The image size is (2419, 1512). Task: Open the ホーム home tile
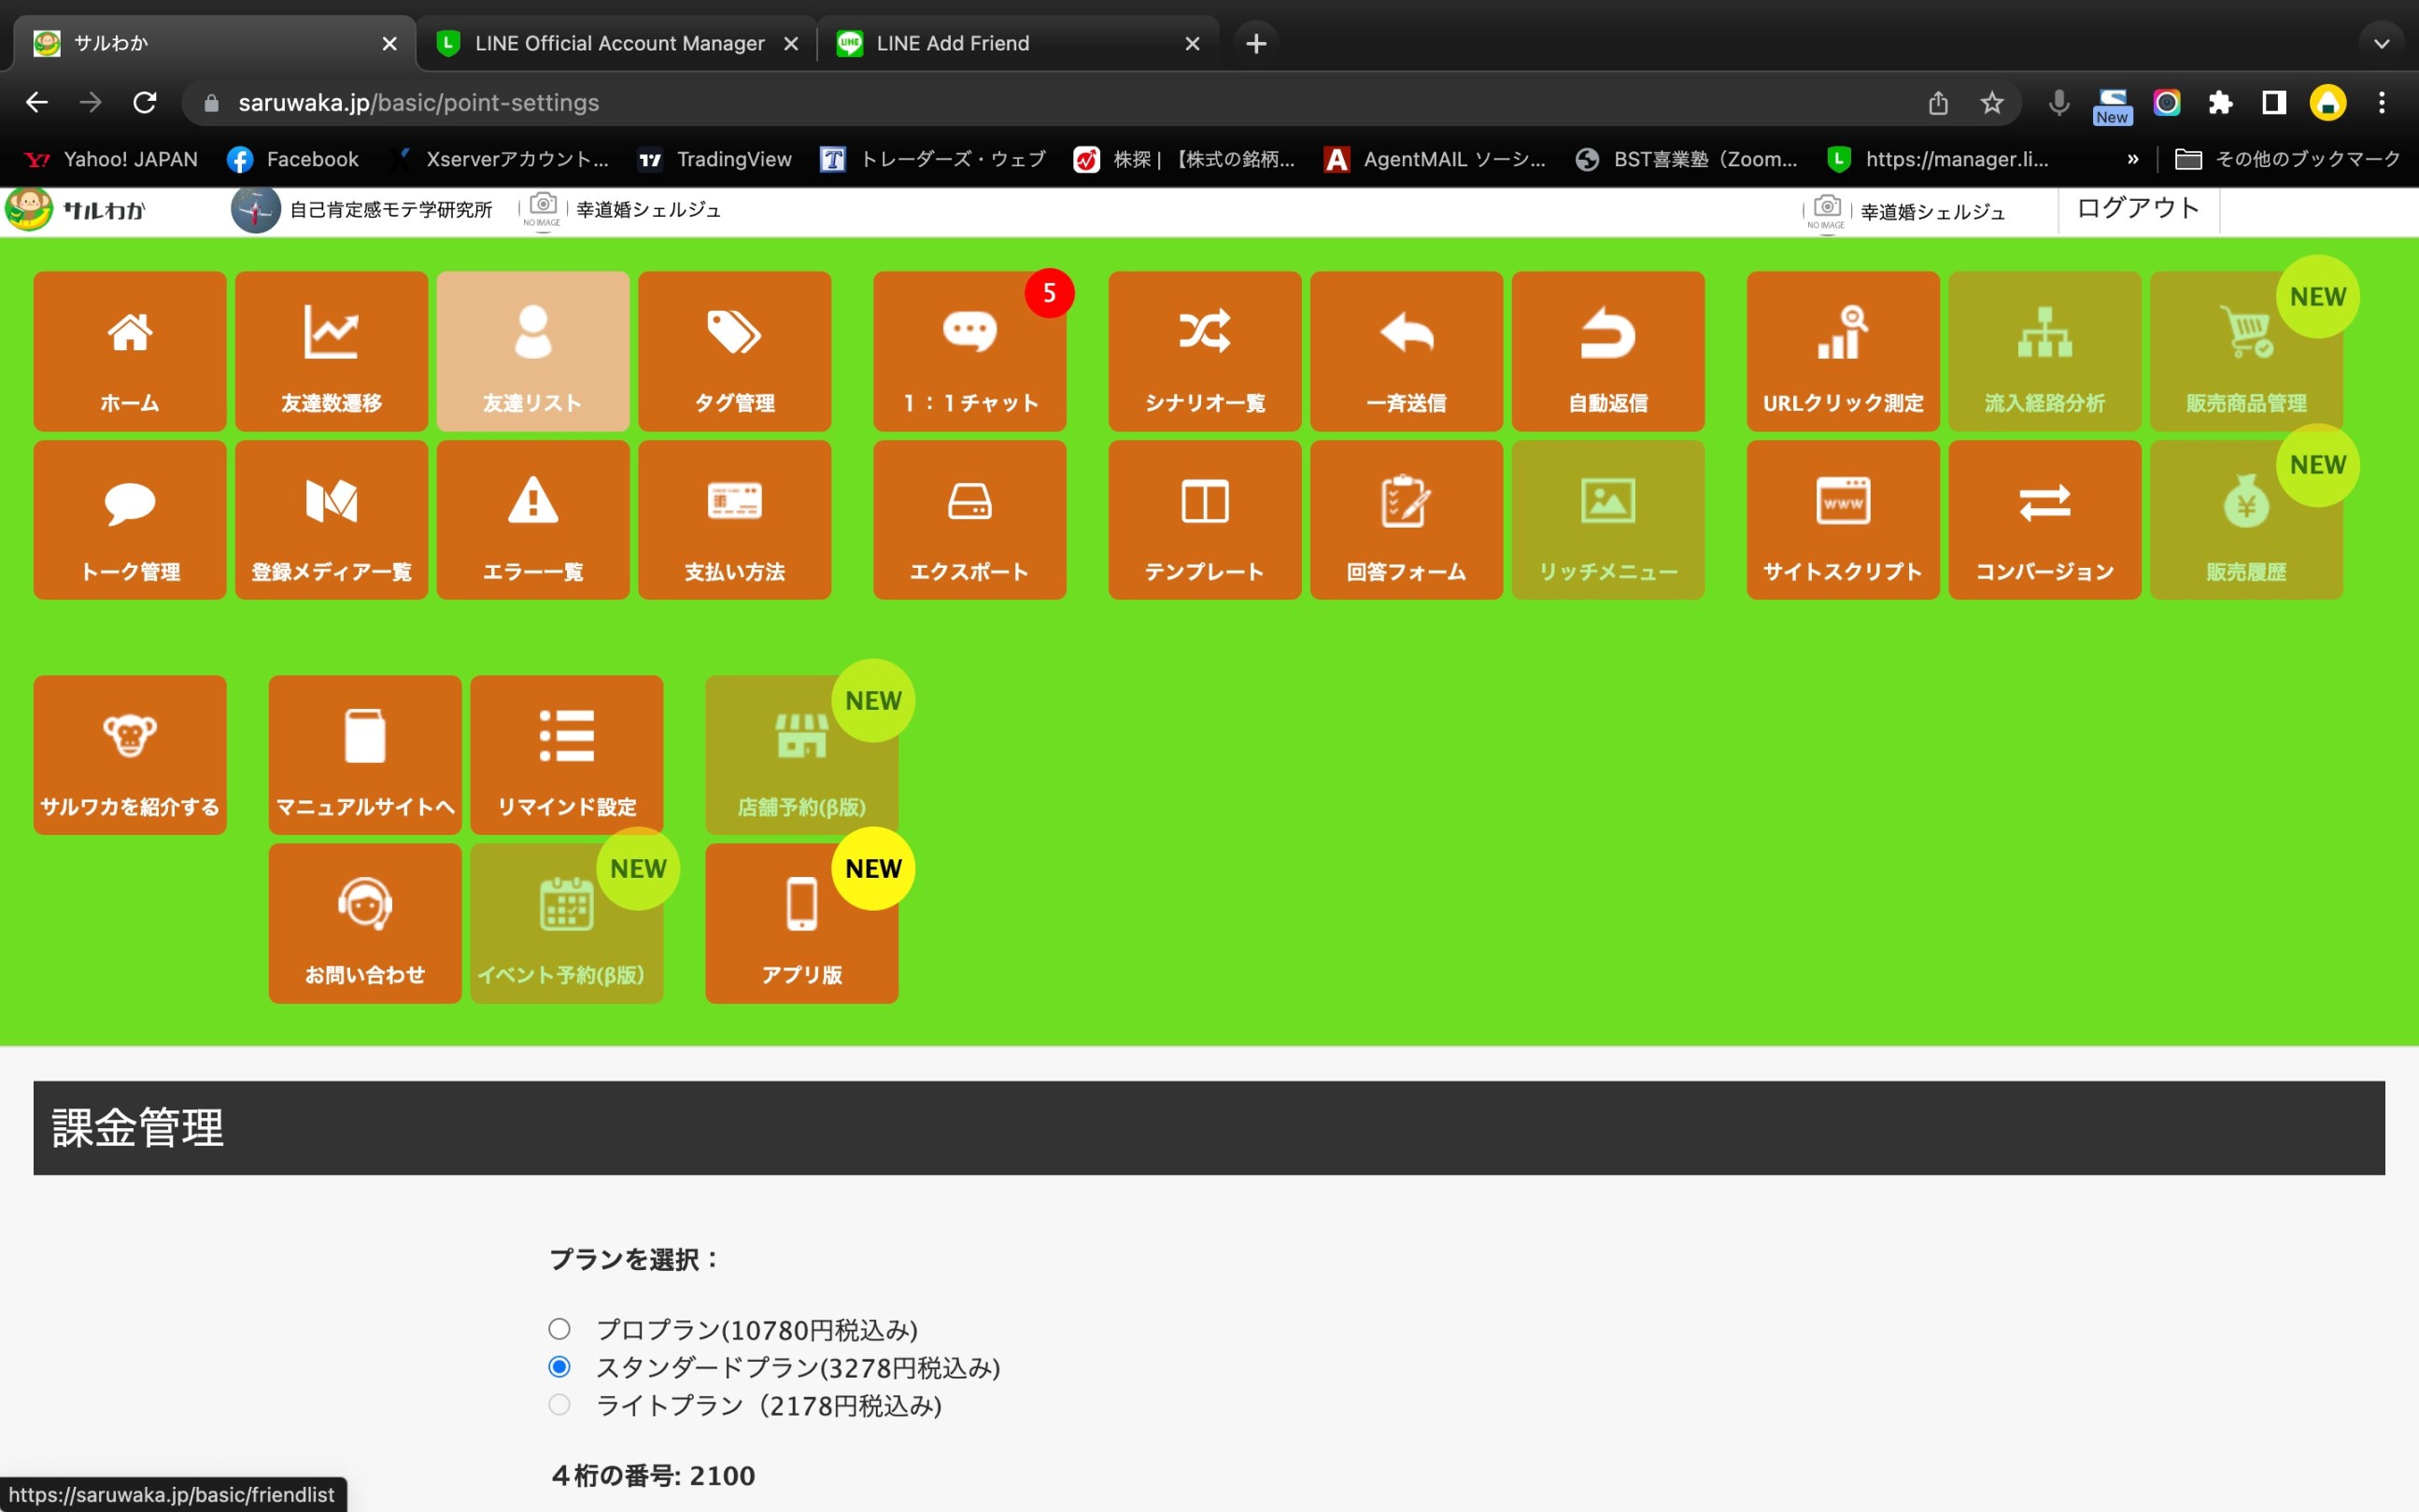[130, 351]
